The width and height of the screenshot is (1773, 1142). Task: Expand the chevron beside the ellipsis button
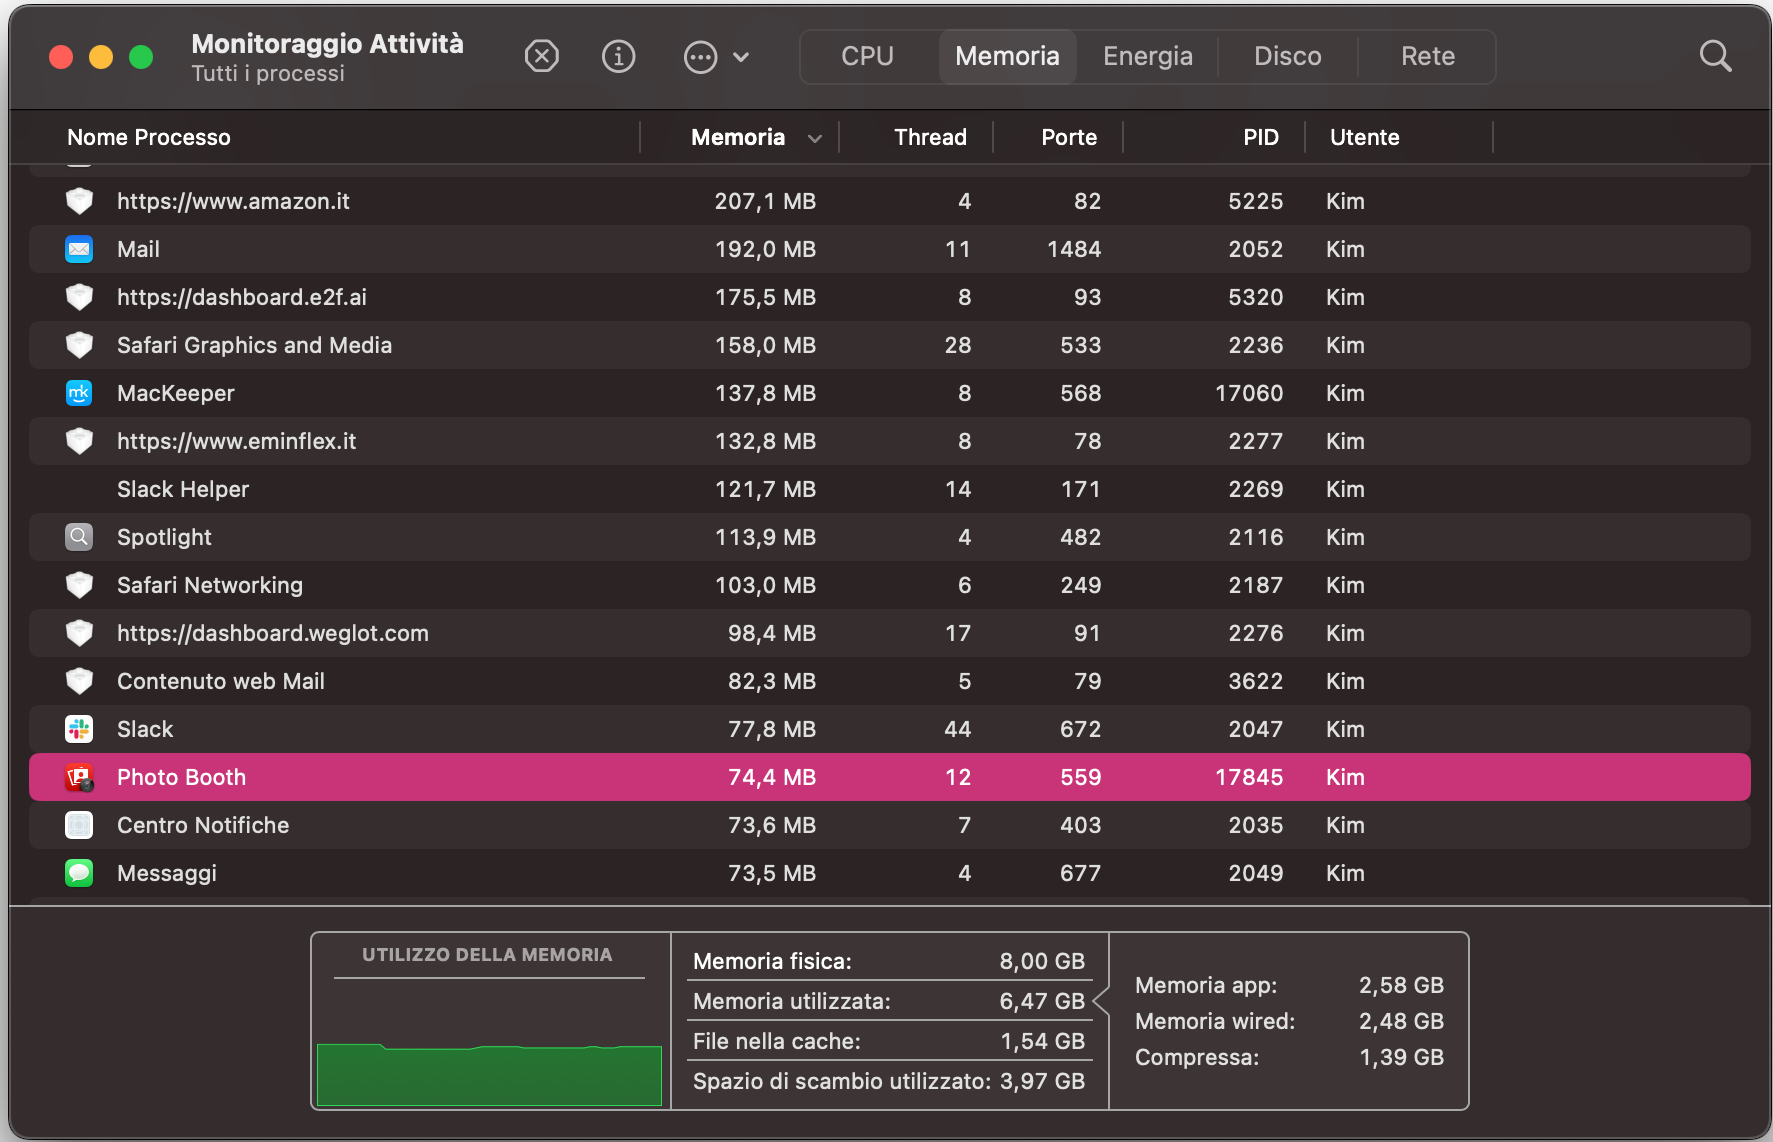pyautogui.click(x=741, y=57)
